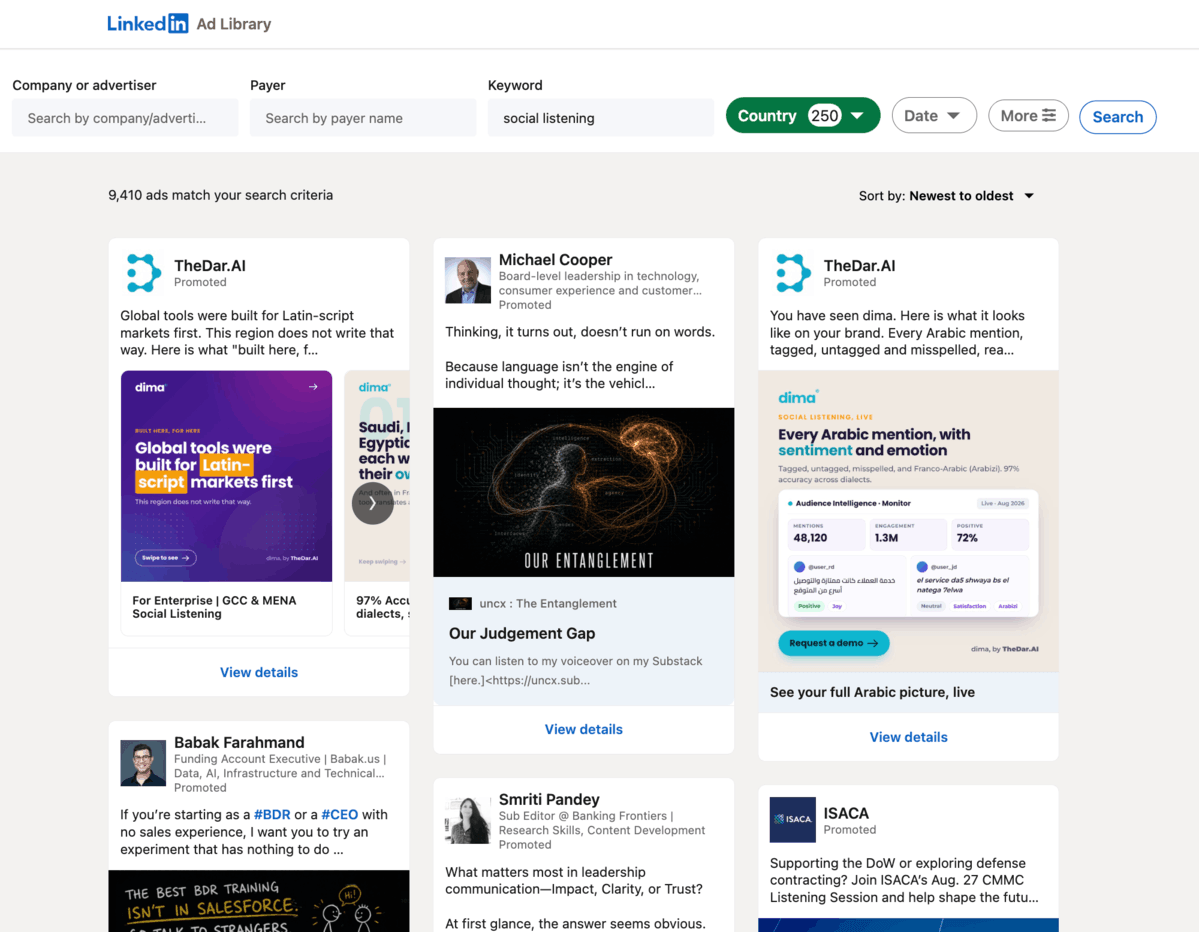The width and height of the screenshot is (1199, 932).
Task: Click Swipe to see on the dima slide
Action: [165, 558]
